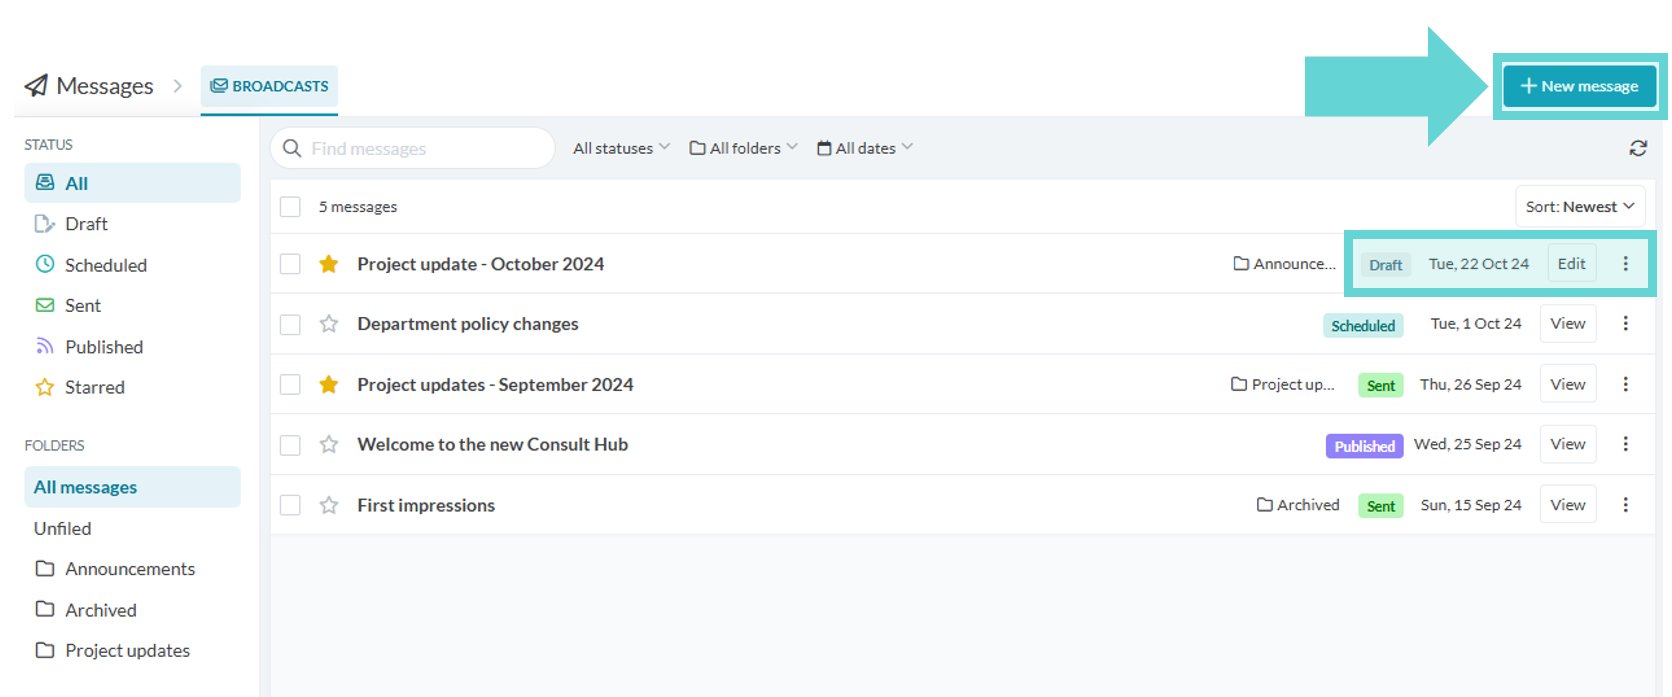Screen dimensions: 1672x697
Task: Open the All folders filter dropdown
Action: pos(743,148)
